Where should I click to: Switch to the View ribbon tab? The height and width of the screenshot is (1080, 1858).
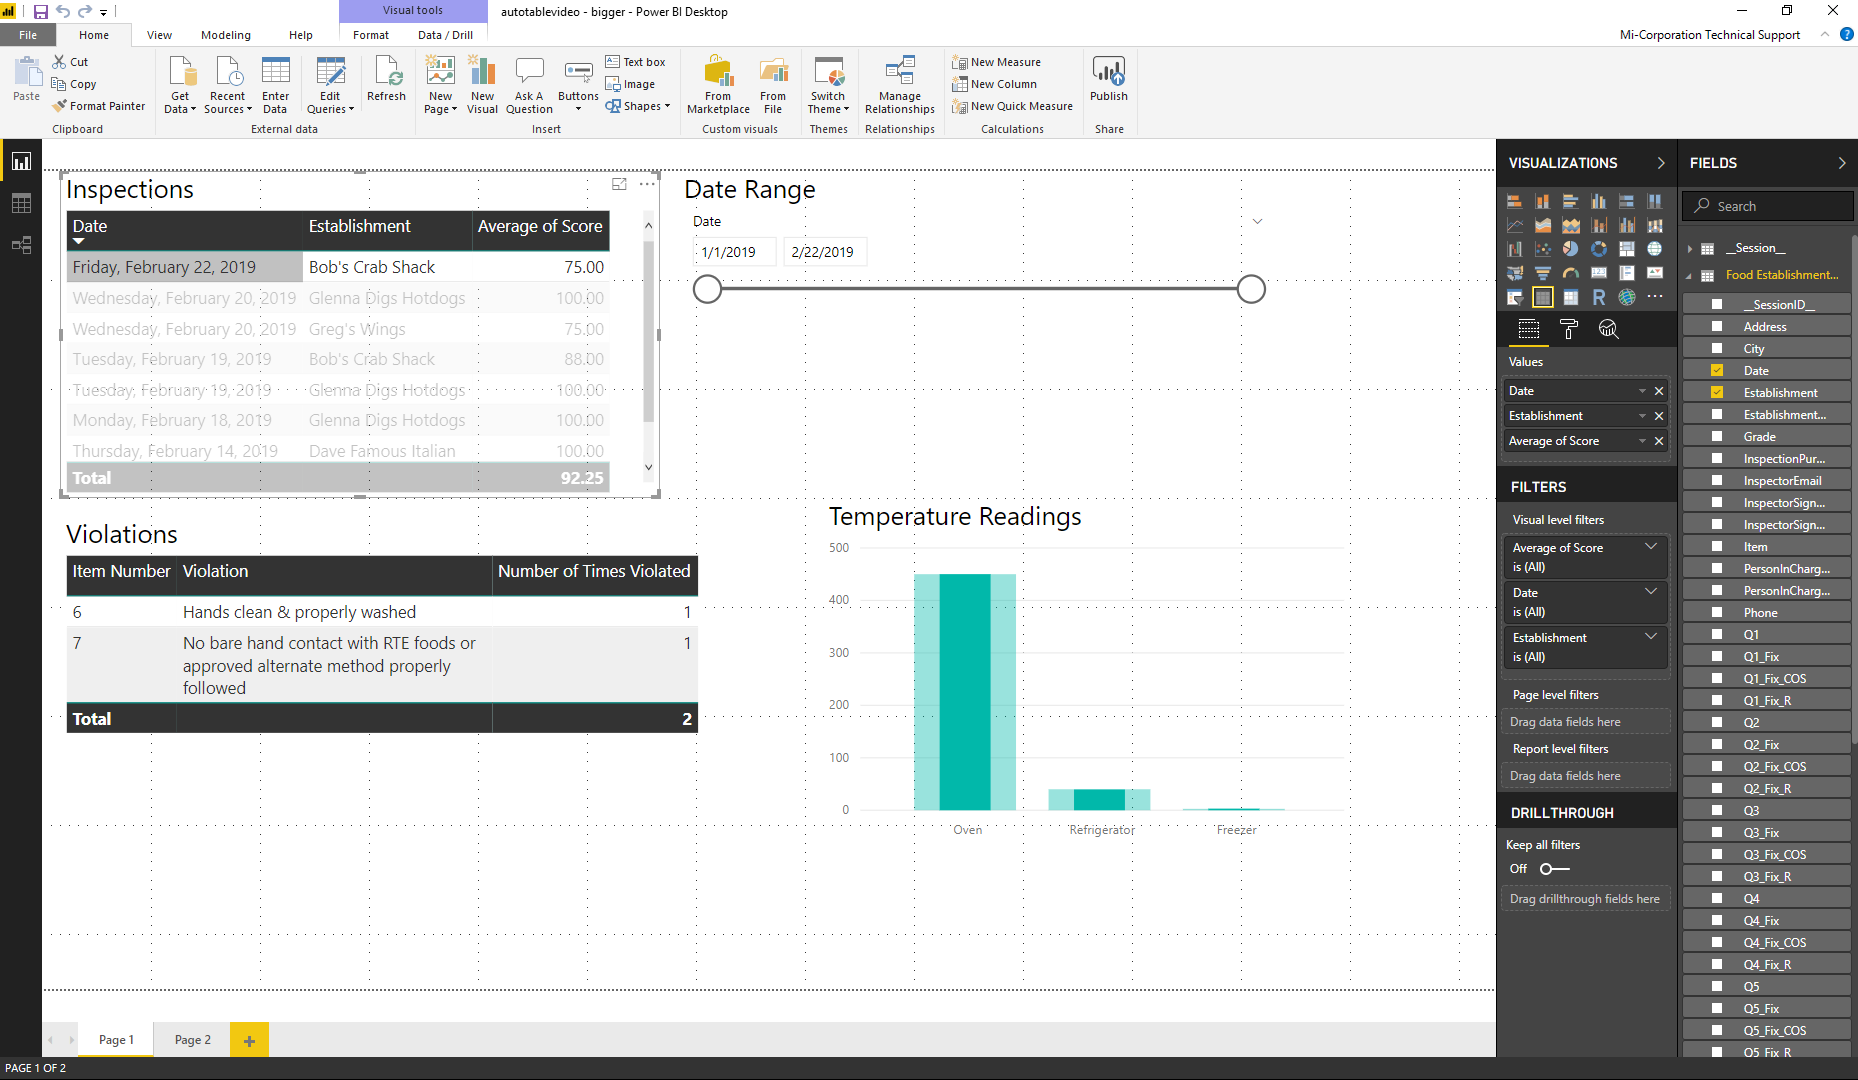pos(159,35)
